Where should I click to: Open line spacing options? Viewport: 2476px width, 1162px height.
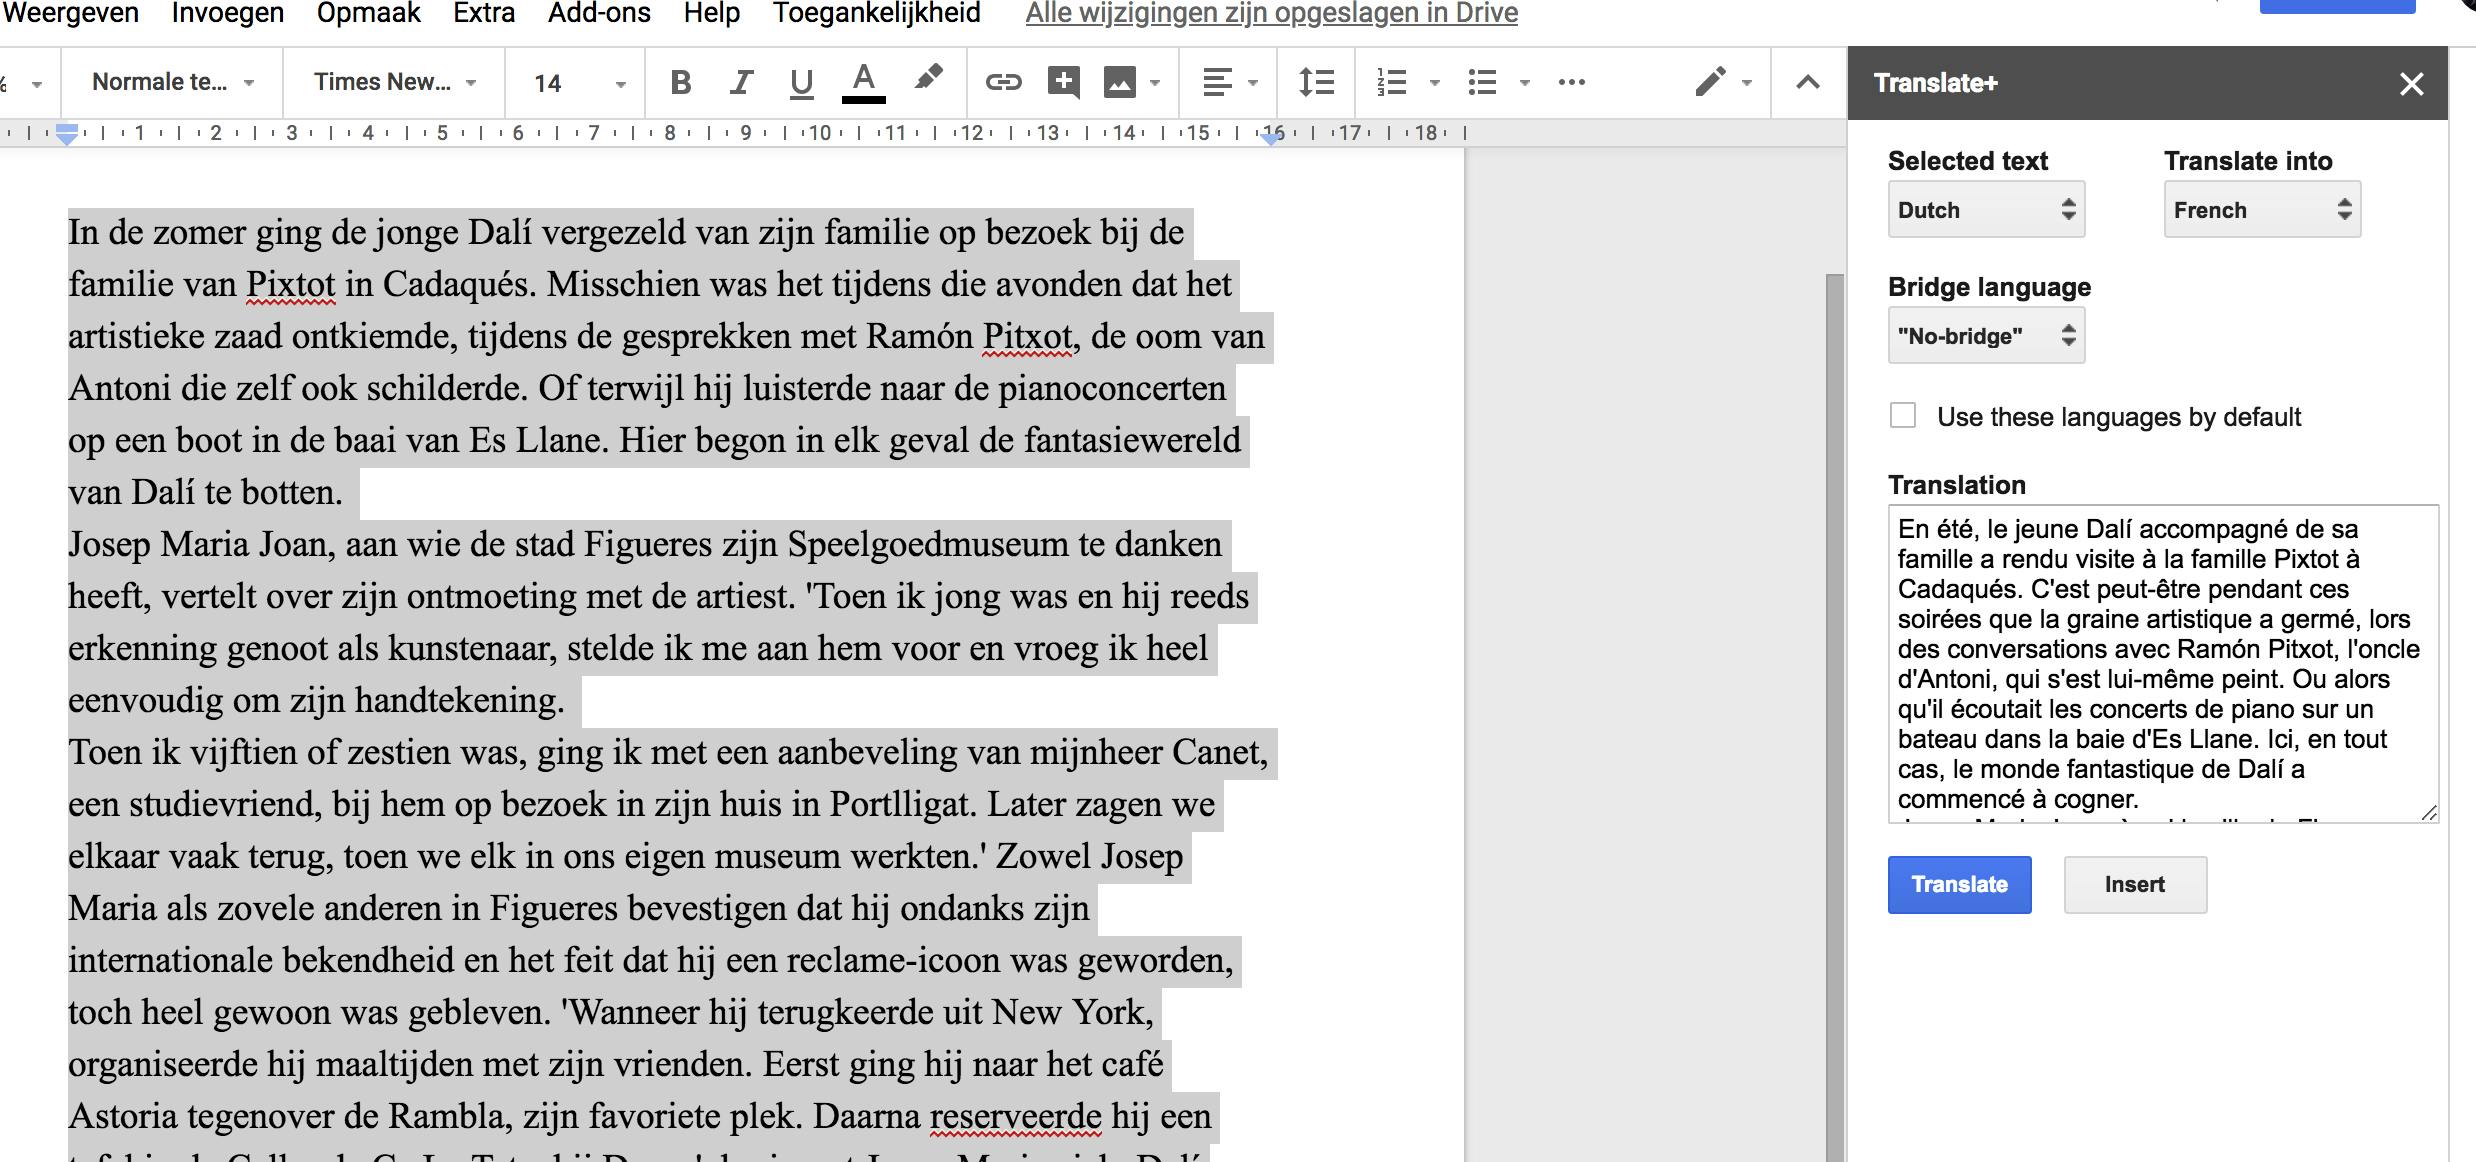[1316, 83]
